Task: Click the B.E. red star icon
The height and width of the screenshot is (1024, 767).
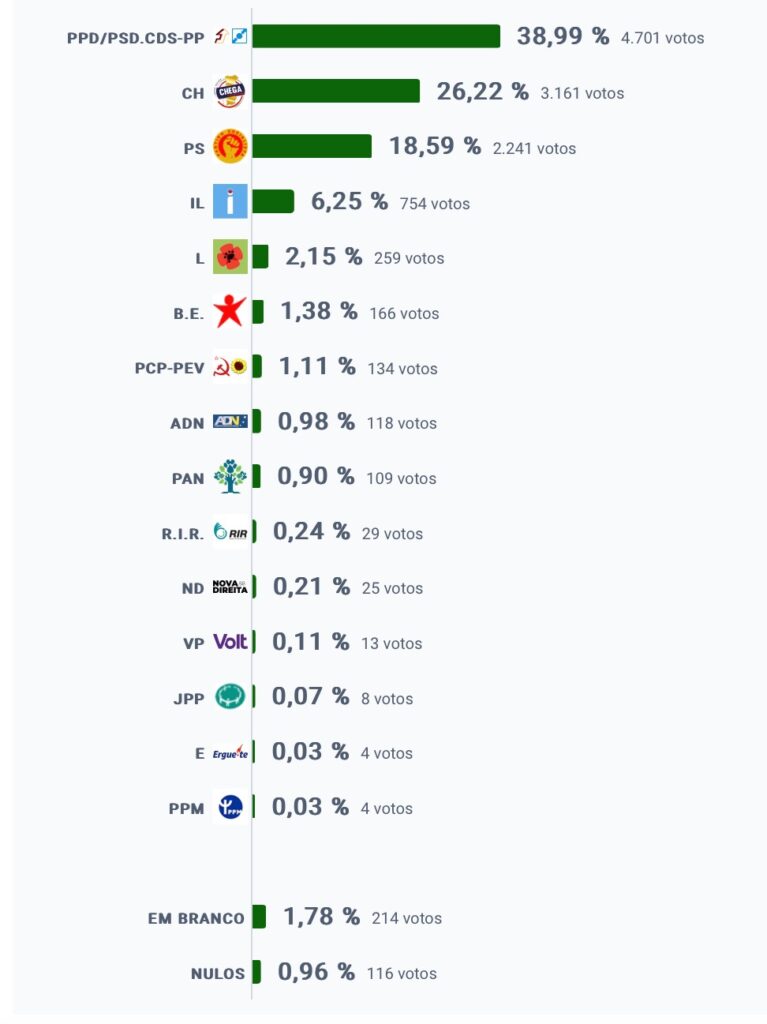Action: click(230, 312)
